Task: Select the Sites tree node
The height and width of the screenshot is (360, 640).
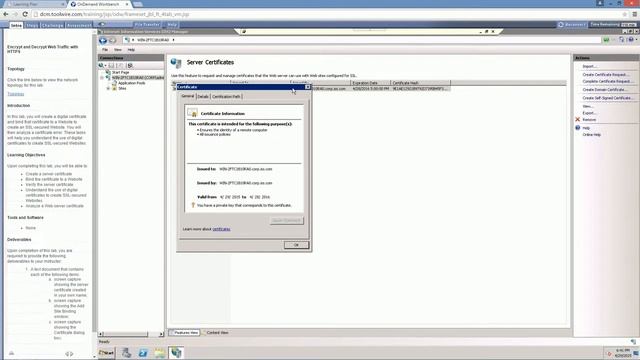Action: [122, 88]
